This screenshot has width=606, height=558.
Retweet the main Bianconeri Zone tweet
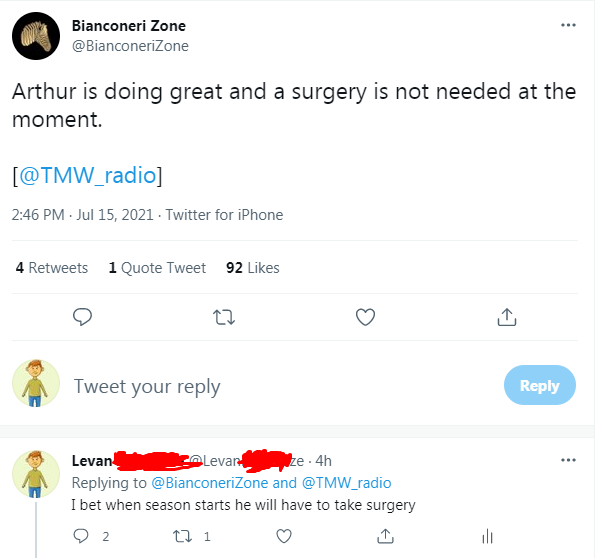pos(225,317)
